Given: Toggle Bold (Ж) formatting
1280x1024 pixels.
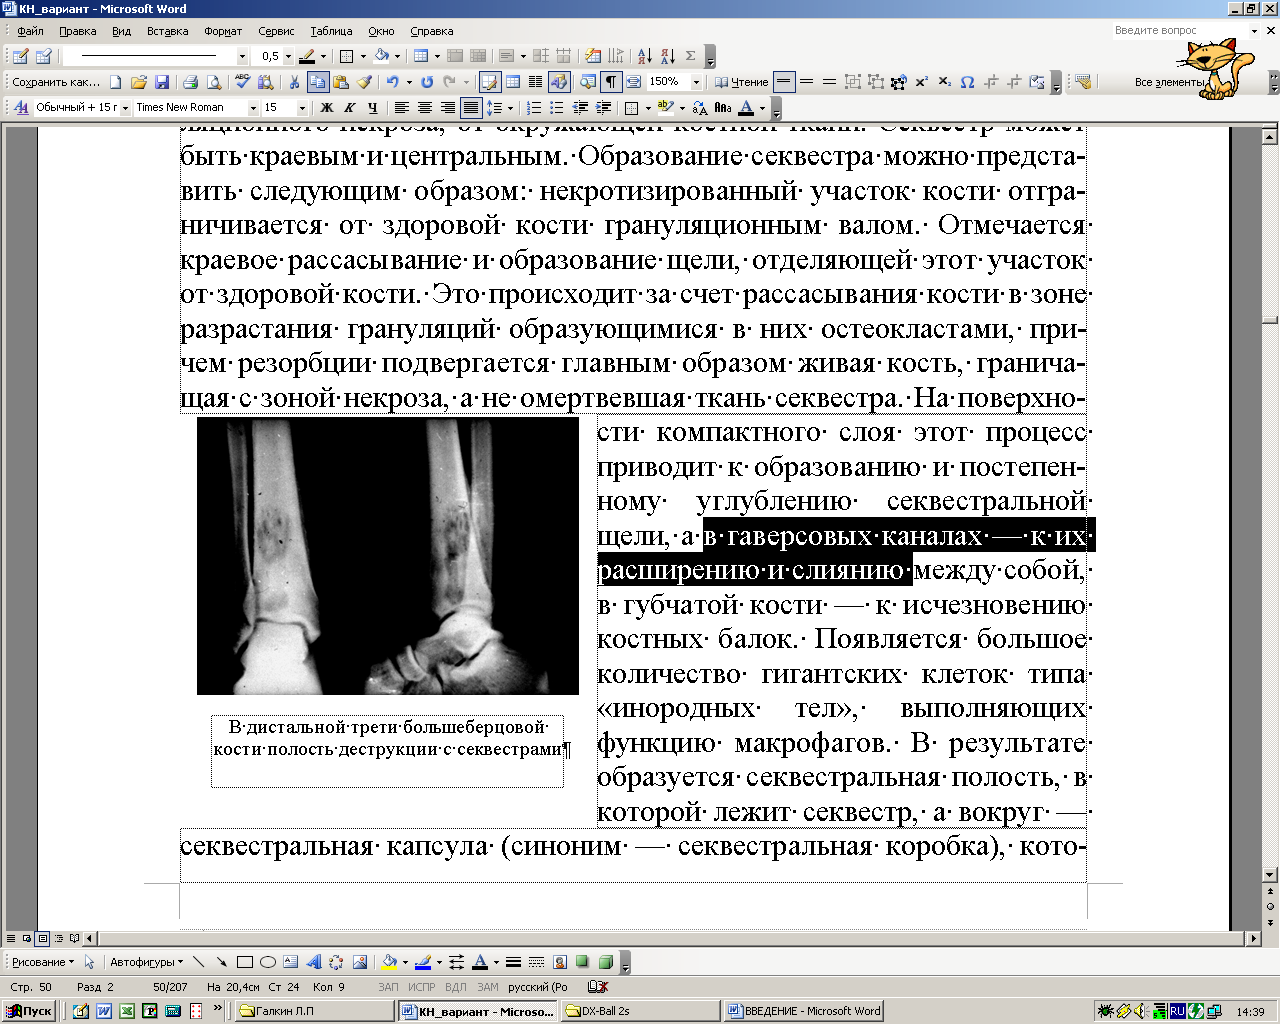Looking at the screenshot, I should [326, 107].
